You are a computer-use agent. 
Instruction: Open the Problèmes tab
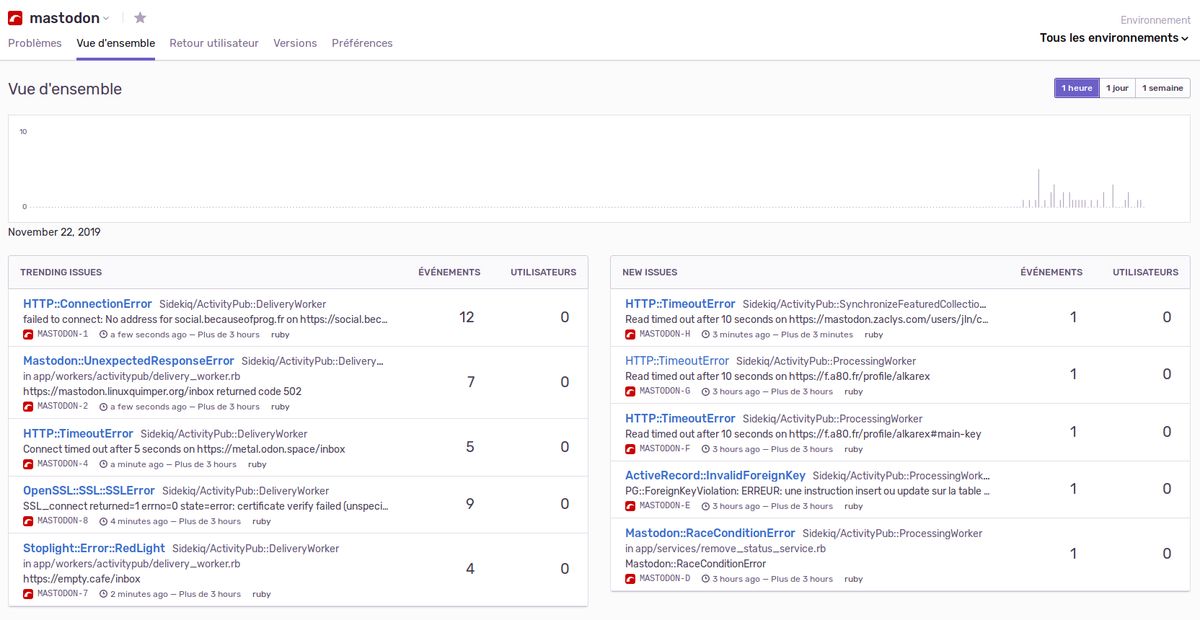pos(35,43)
